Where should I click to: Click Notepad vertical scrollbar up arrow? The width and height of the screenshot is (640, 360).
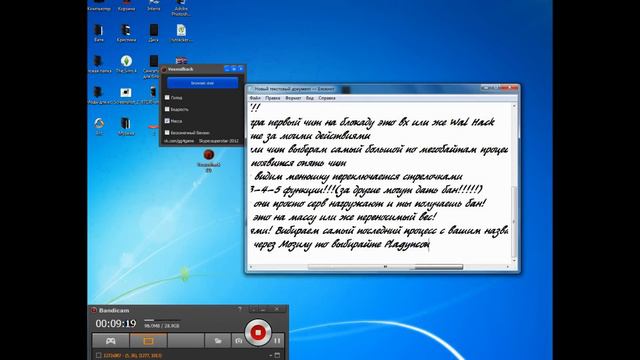514,106
